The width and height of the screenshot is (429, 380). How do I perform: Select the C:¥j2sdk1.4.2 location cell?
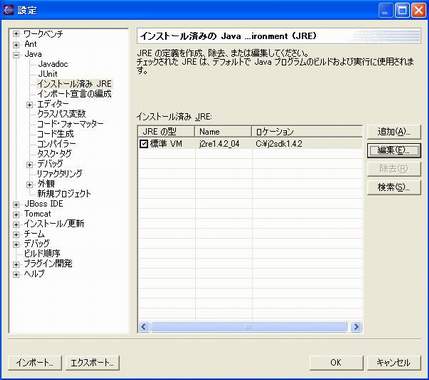(x=279, y=144)
